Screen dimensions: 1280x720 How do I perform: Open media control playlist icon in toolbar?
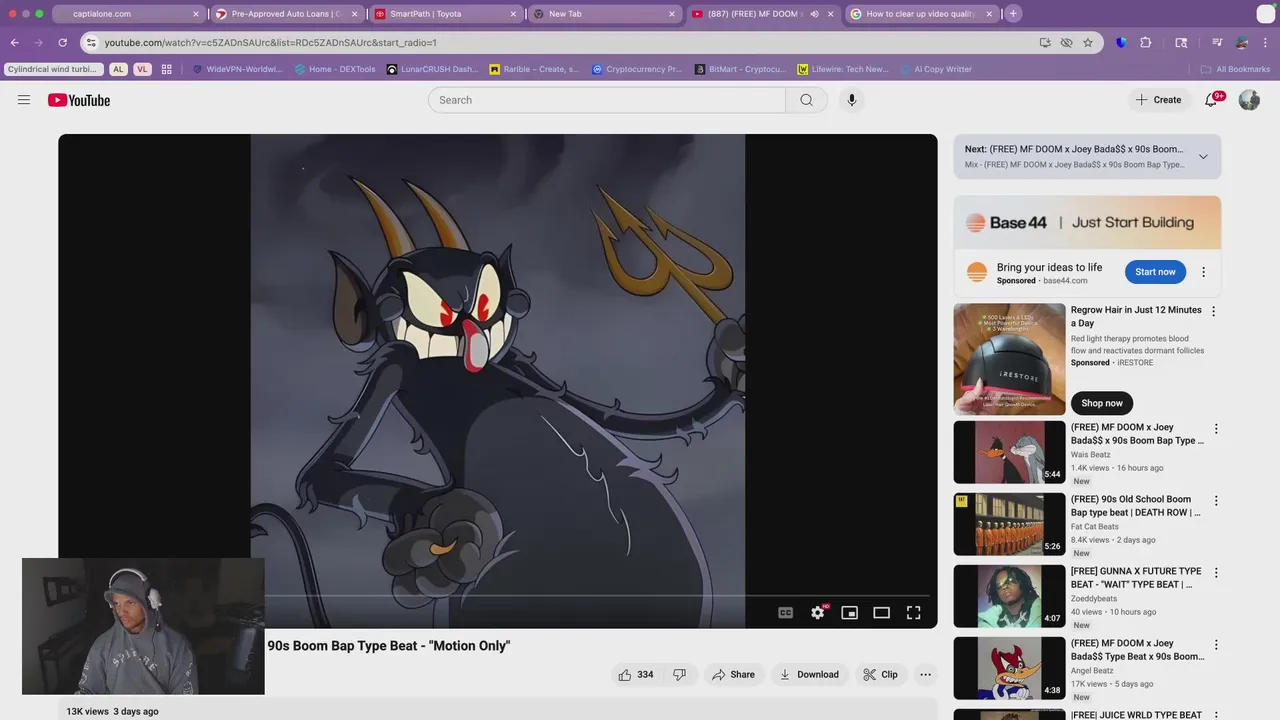[1217, 43]
